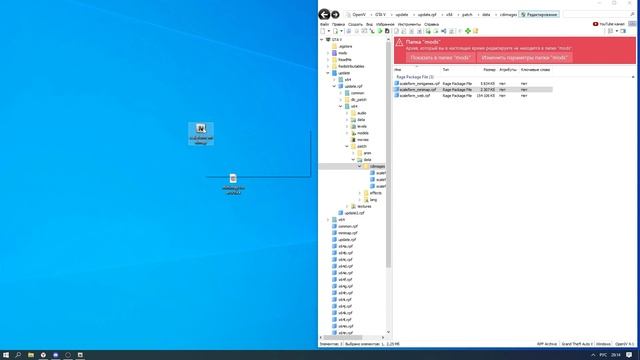The height and width of the screenshot is (360, 640).
Task: Open Windows taskbar search
Action: 18,355
